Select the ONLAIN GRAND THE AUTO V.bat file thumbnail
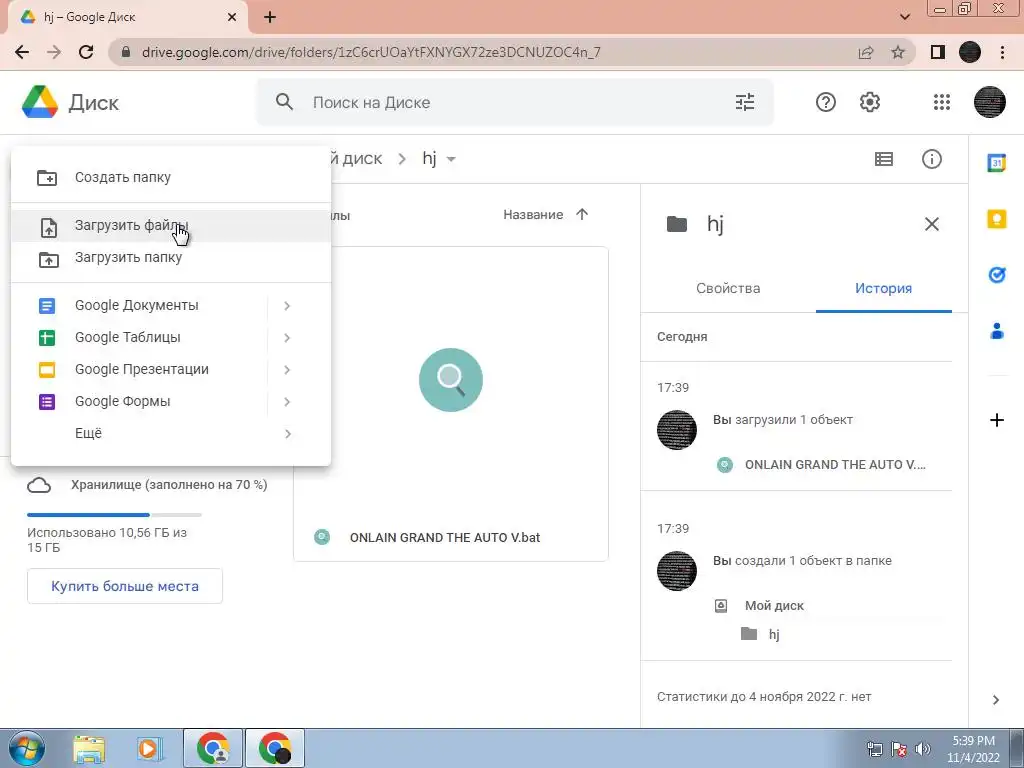 pyautogui.click(x=451, y=380)
